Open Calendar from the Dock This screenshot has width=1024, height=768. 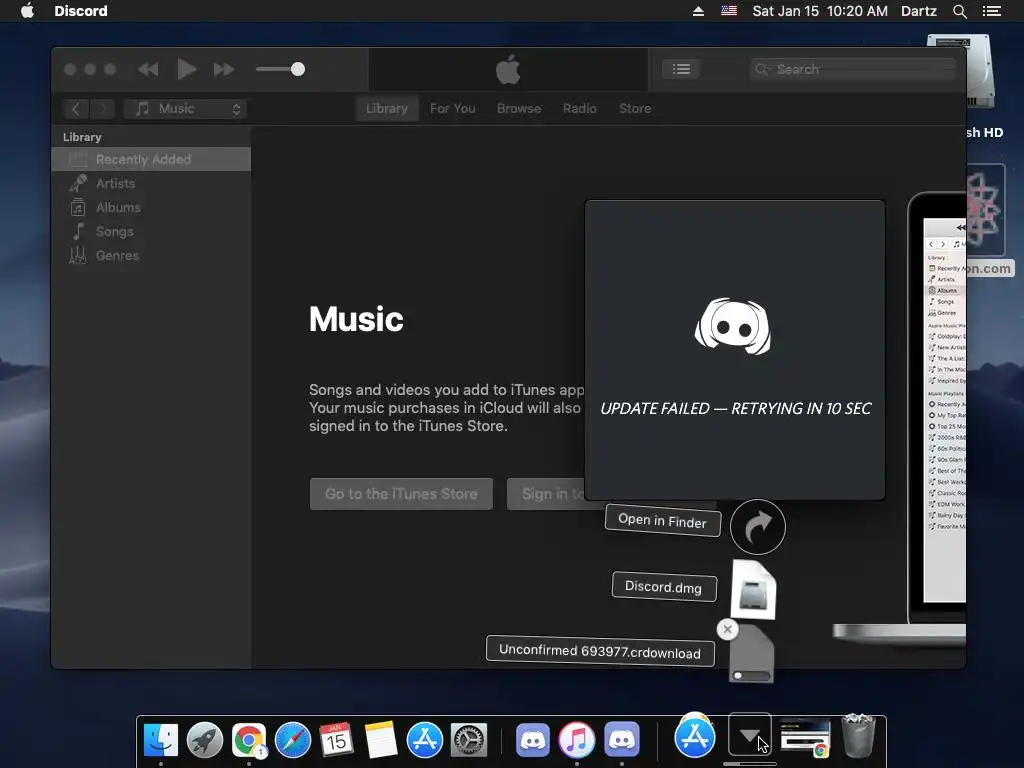(x=336, y=740)
